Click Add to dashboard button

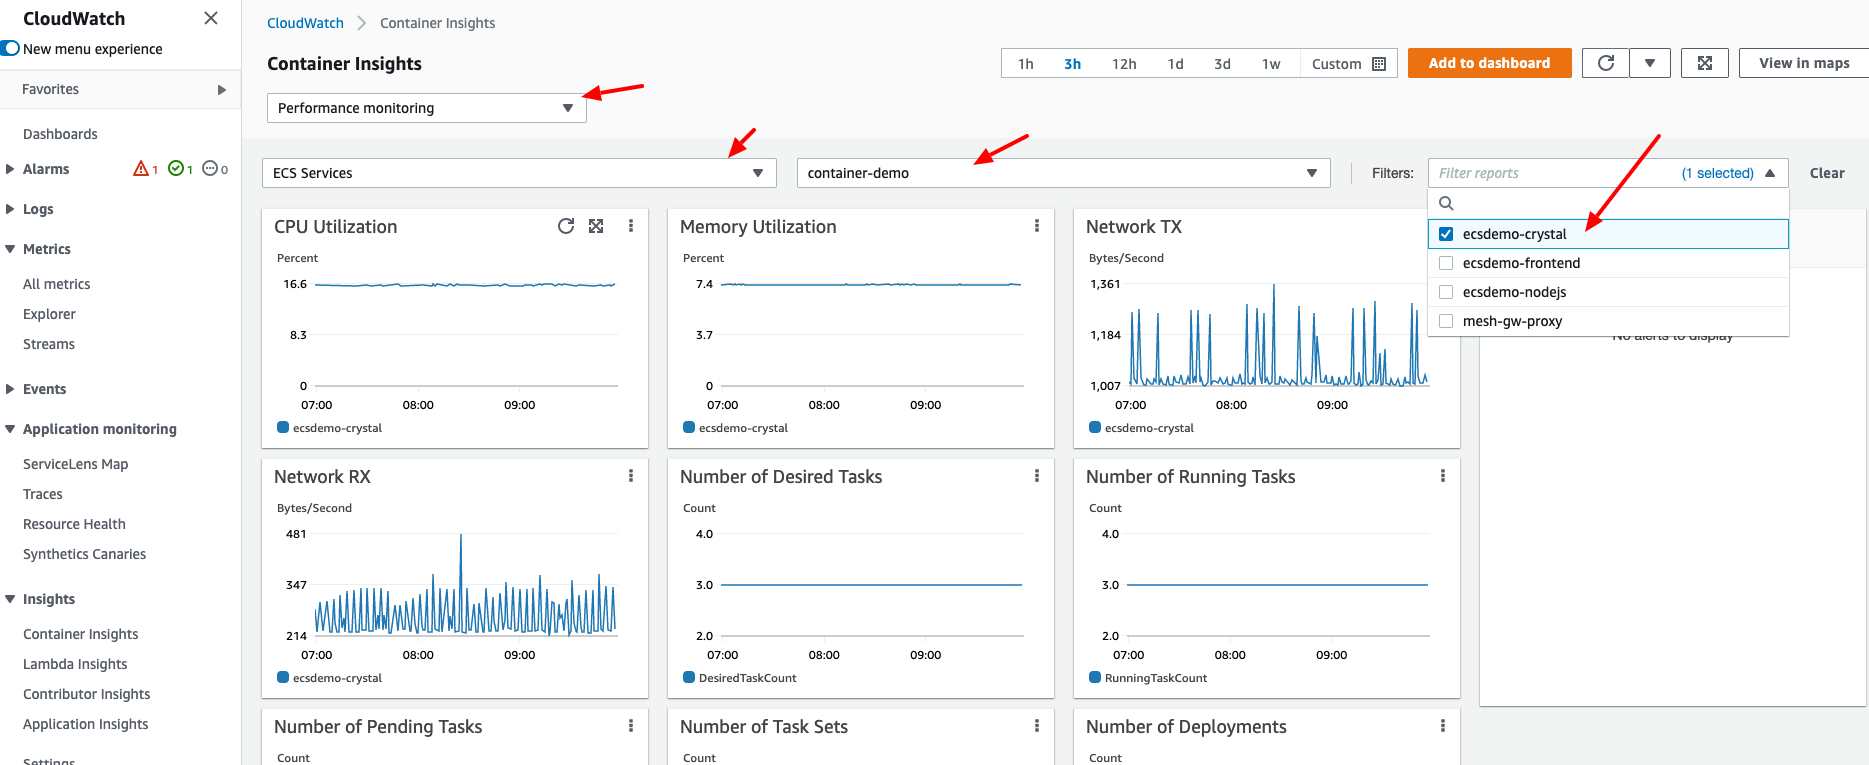click(1489, 63)
